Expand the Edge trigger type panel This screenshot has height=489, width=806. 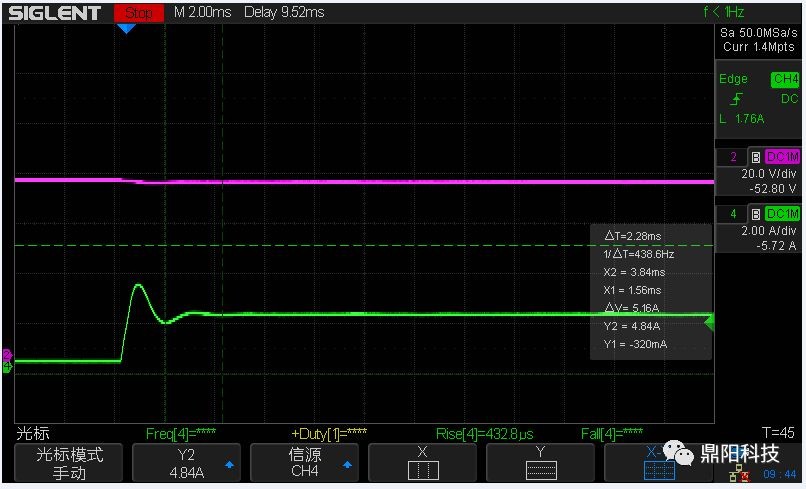[x=733, y=79]
